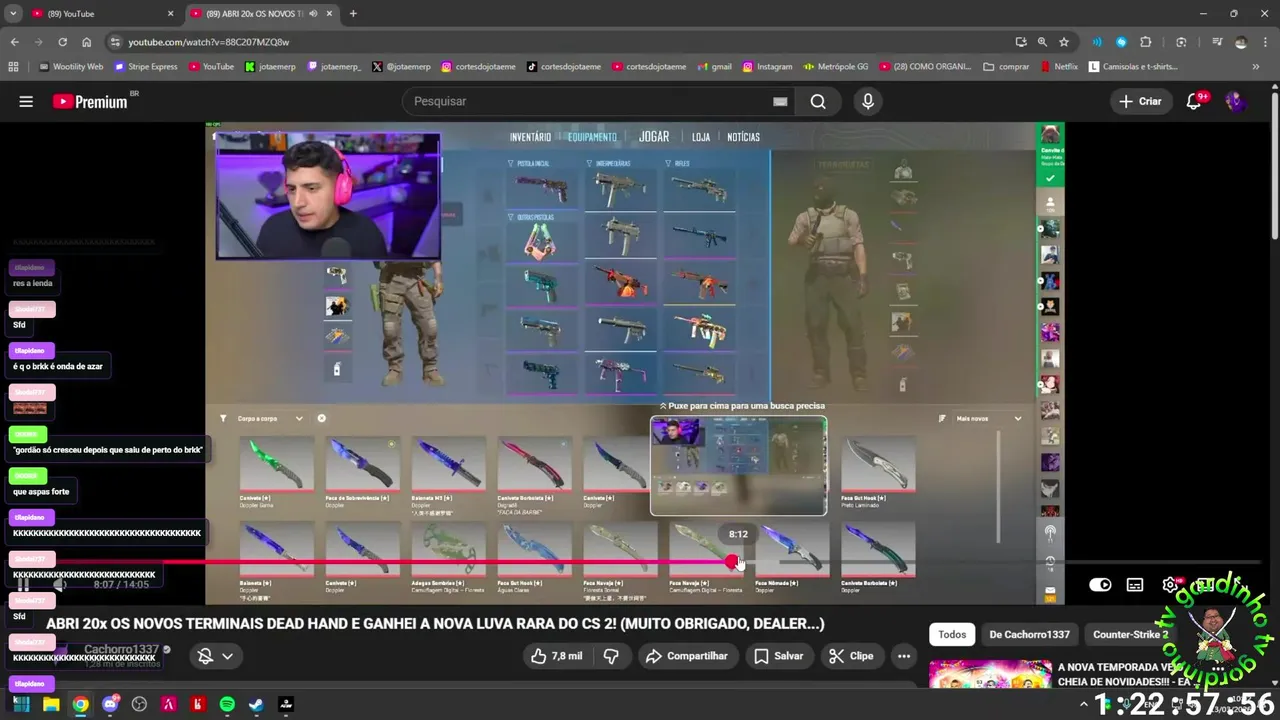Show hidden bookmarks overflow chevron
Screen dimensions: 1280x720
(1256, 67)
